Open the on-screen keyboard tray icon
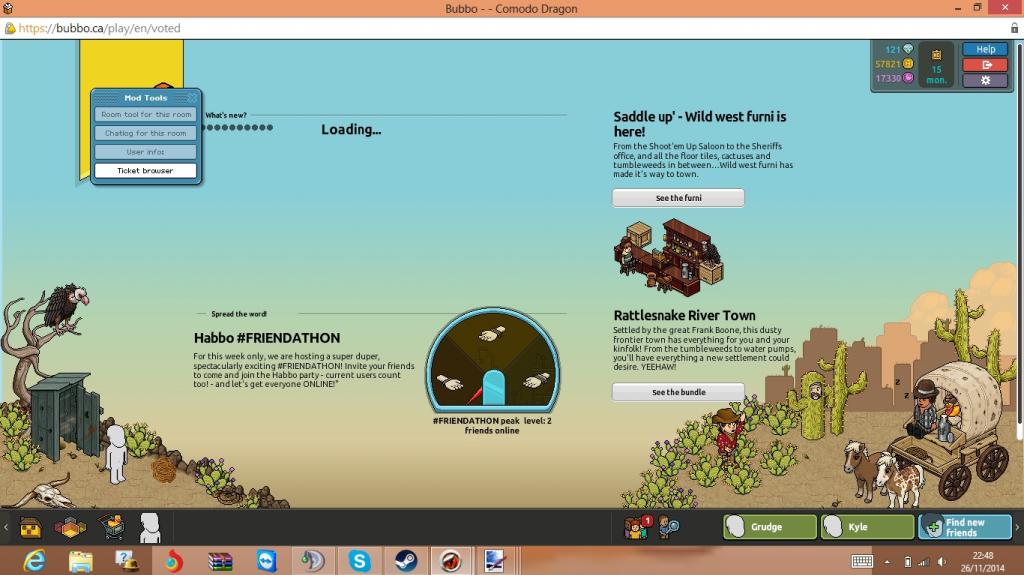 coord(862,561)
